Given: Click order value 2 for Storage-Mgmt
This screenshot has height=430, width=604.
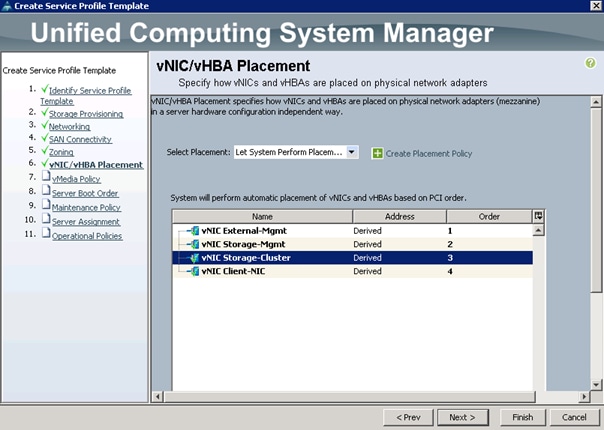Looking at the screenshot, I should (450, 244).
